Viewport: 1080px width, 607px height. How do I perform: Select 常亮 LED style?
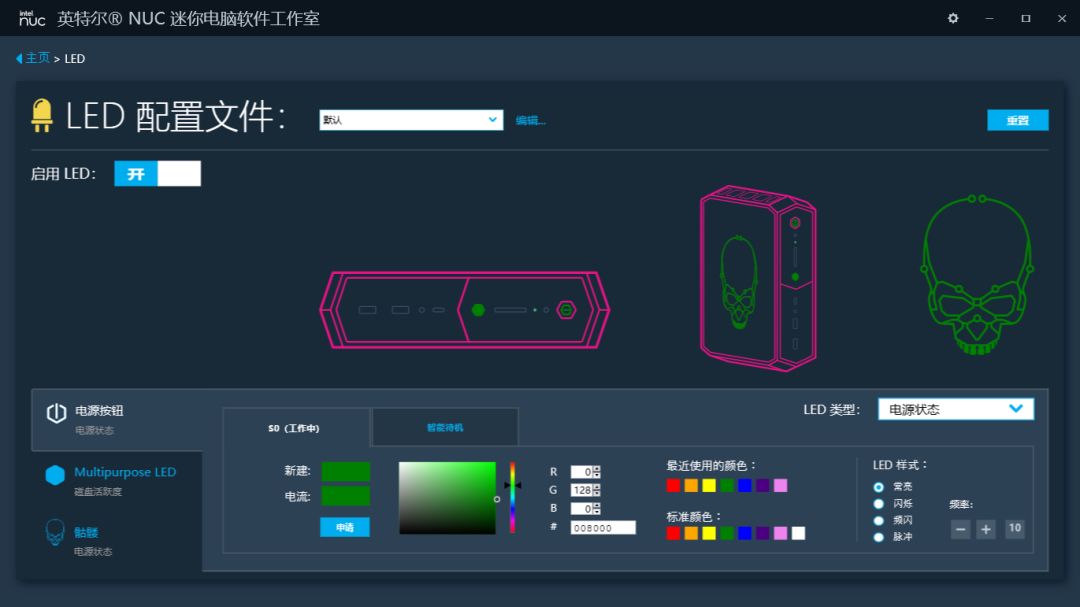(x=878, y=487)
